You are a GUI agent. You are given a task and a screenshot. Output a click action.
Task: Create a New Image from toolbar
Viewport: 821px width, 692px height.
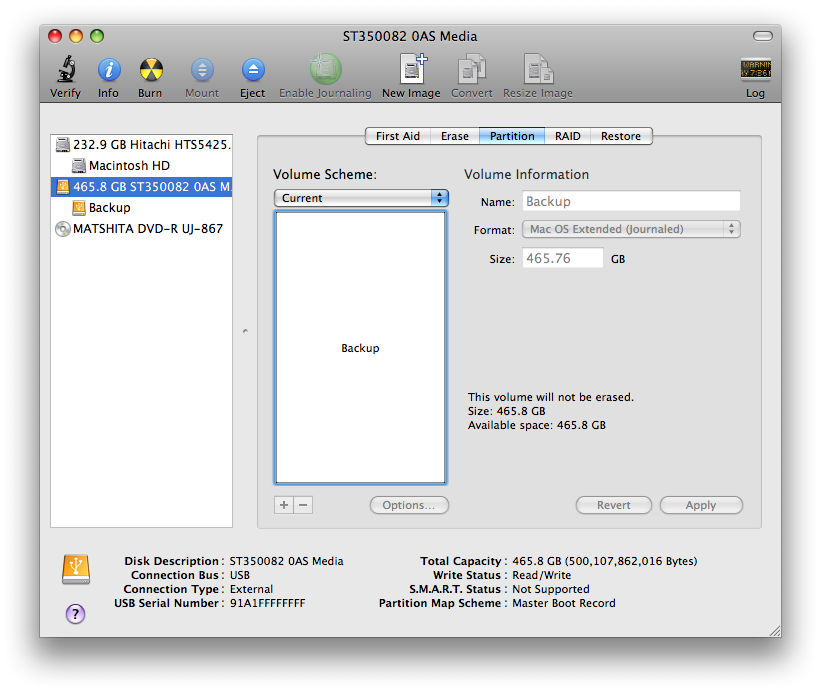[x=411, y=71]
